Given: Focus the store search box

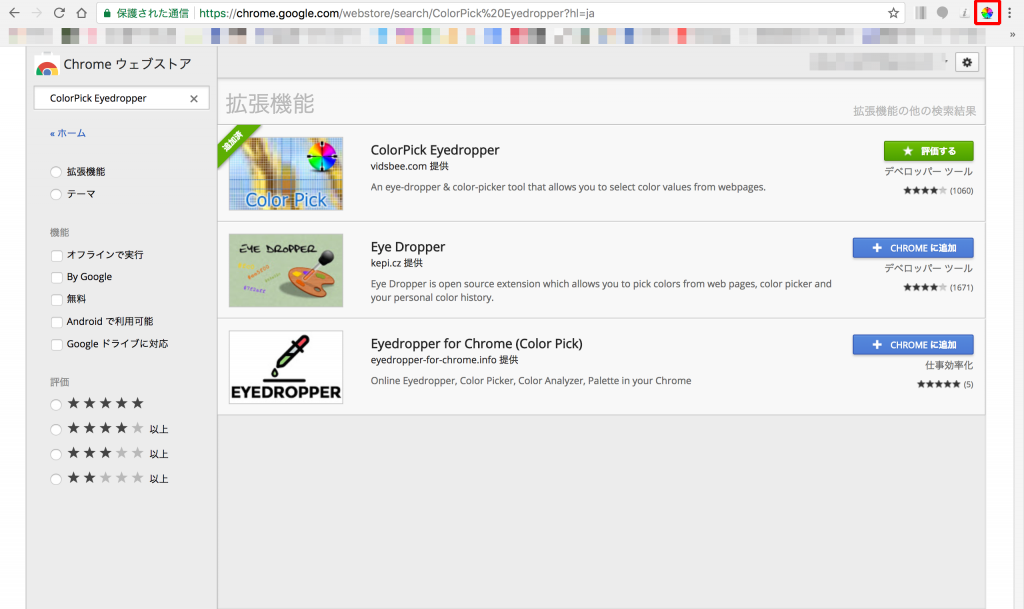Looking at the screenshot, I should pos(121,98).
